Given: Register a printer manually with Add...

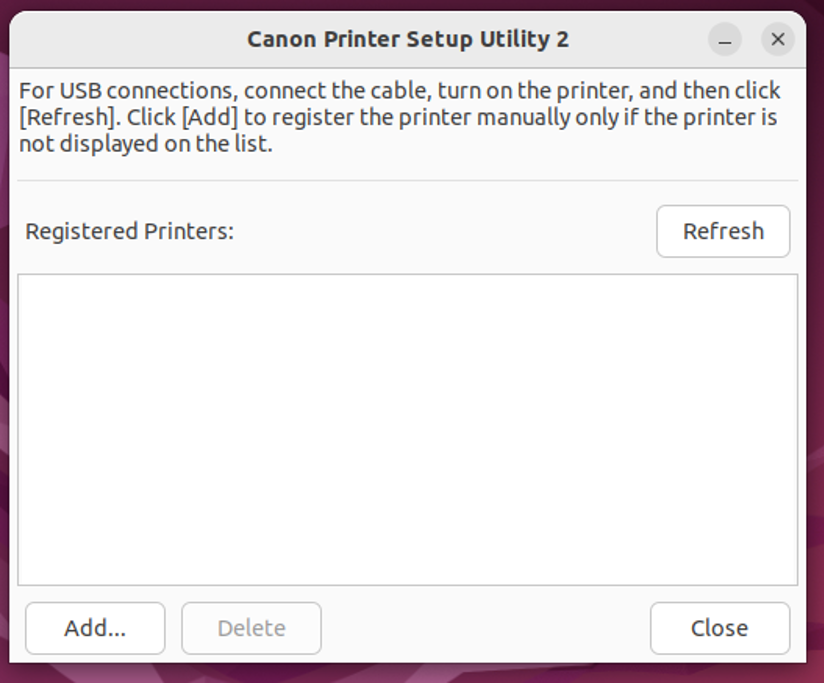Looking at the screenshot, I should [x=95, y=628].
